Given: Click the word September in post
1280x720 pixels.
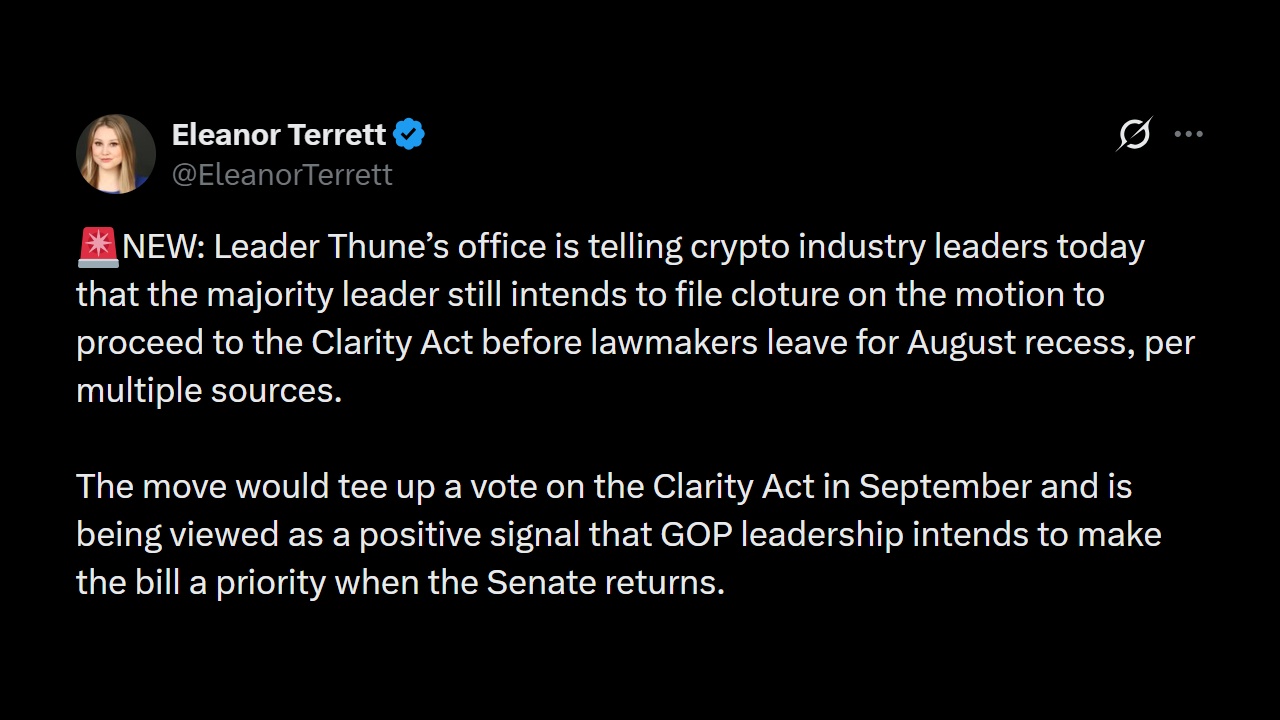Looking at the screenshot, I should tap(945, 487).
